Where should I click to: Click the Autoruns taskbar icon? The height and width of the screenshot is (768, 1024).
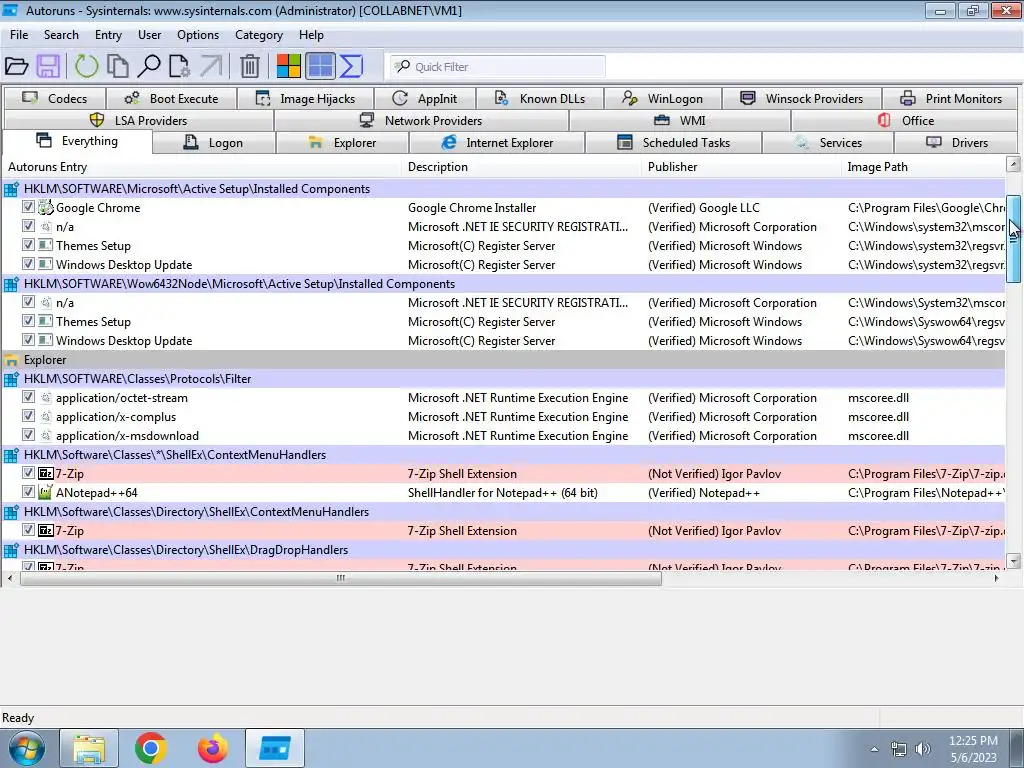click(x=275, y=748)
